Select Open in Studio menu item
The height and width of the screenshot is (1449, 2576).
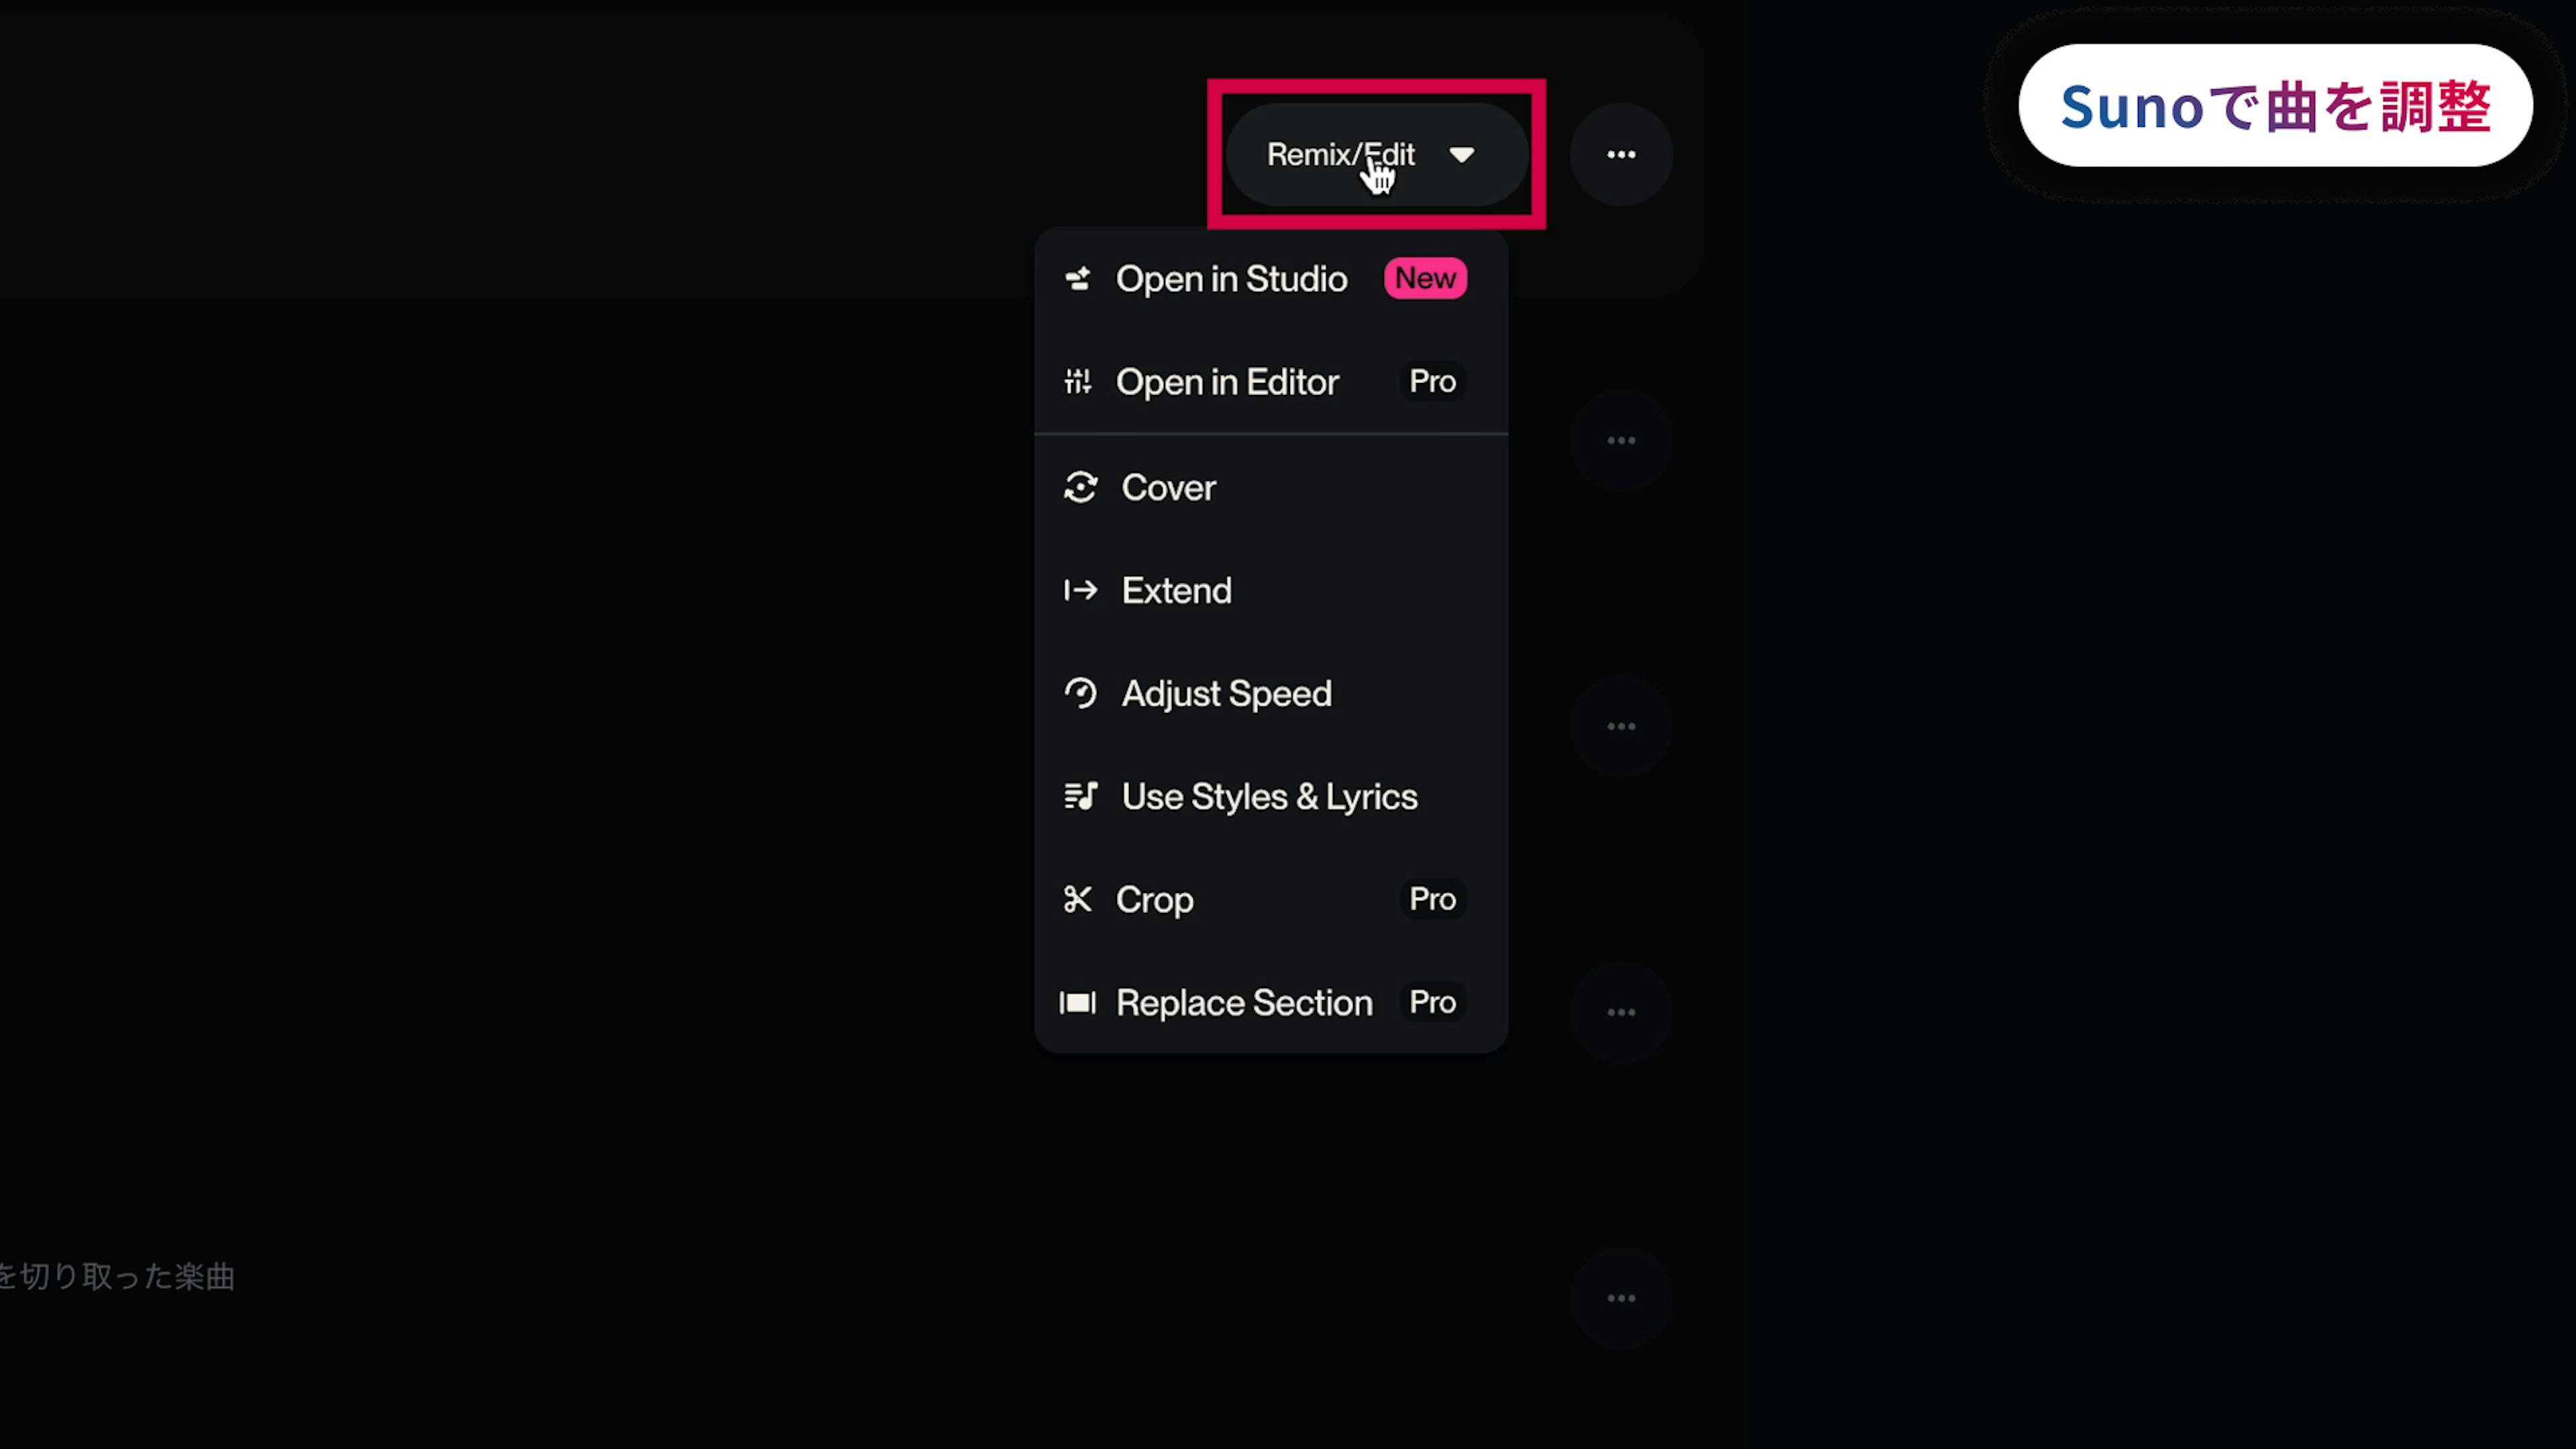click(x=1231, y=279)
